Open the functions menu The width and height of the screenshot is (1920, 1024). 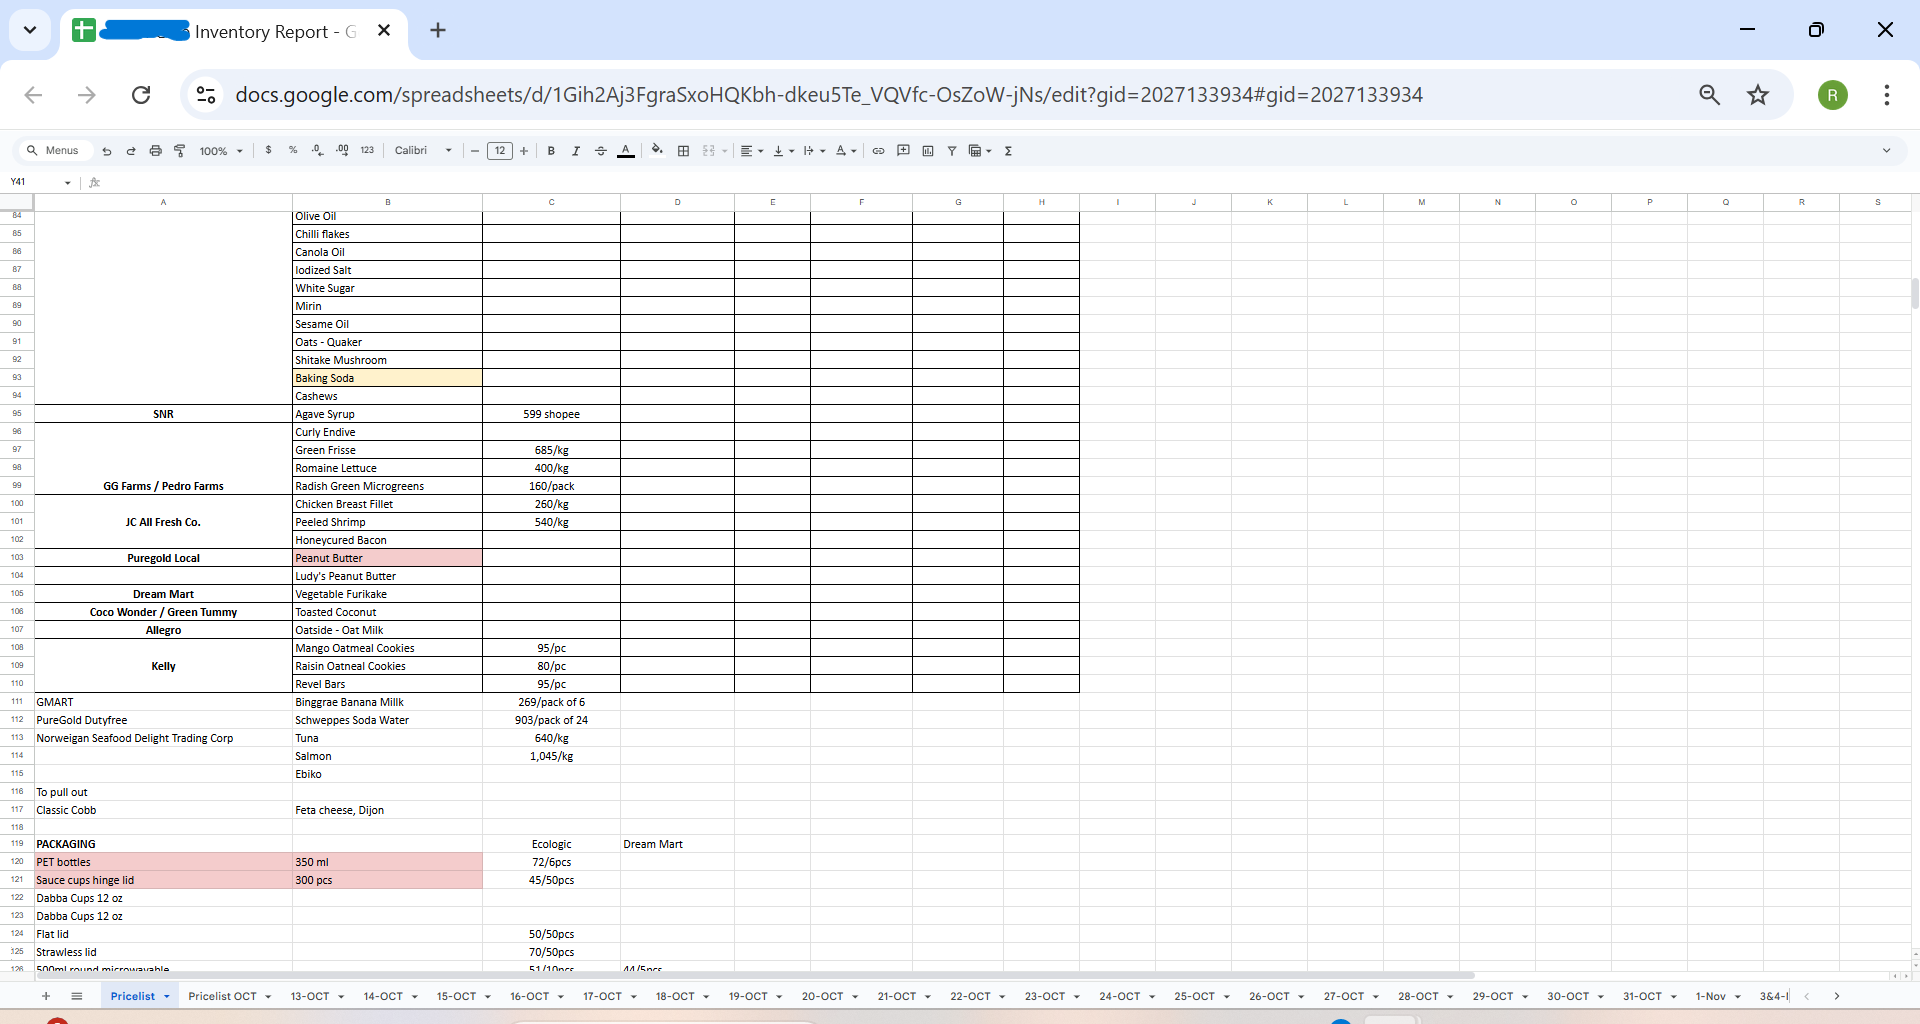[x=1008, y=150]
